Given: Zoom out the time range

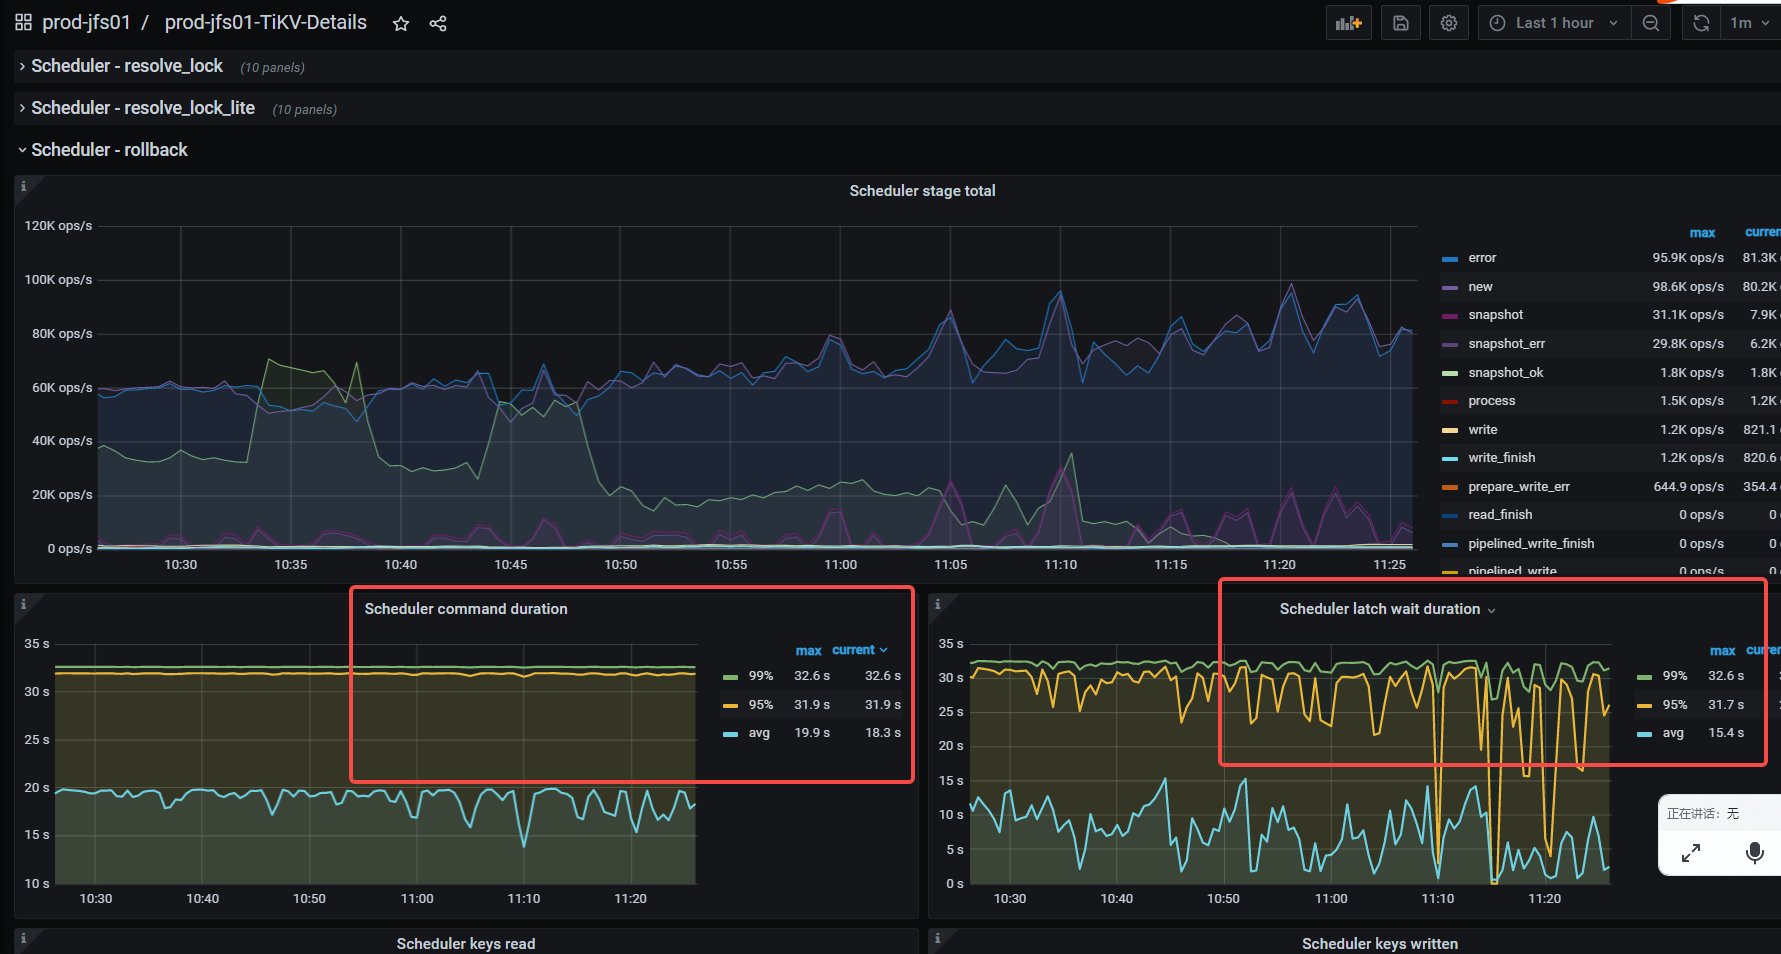Looking at the screenshot, I should pos(1651,23).
